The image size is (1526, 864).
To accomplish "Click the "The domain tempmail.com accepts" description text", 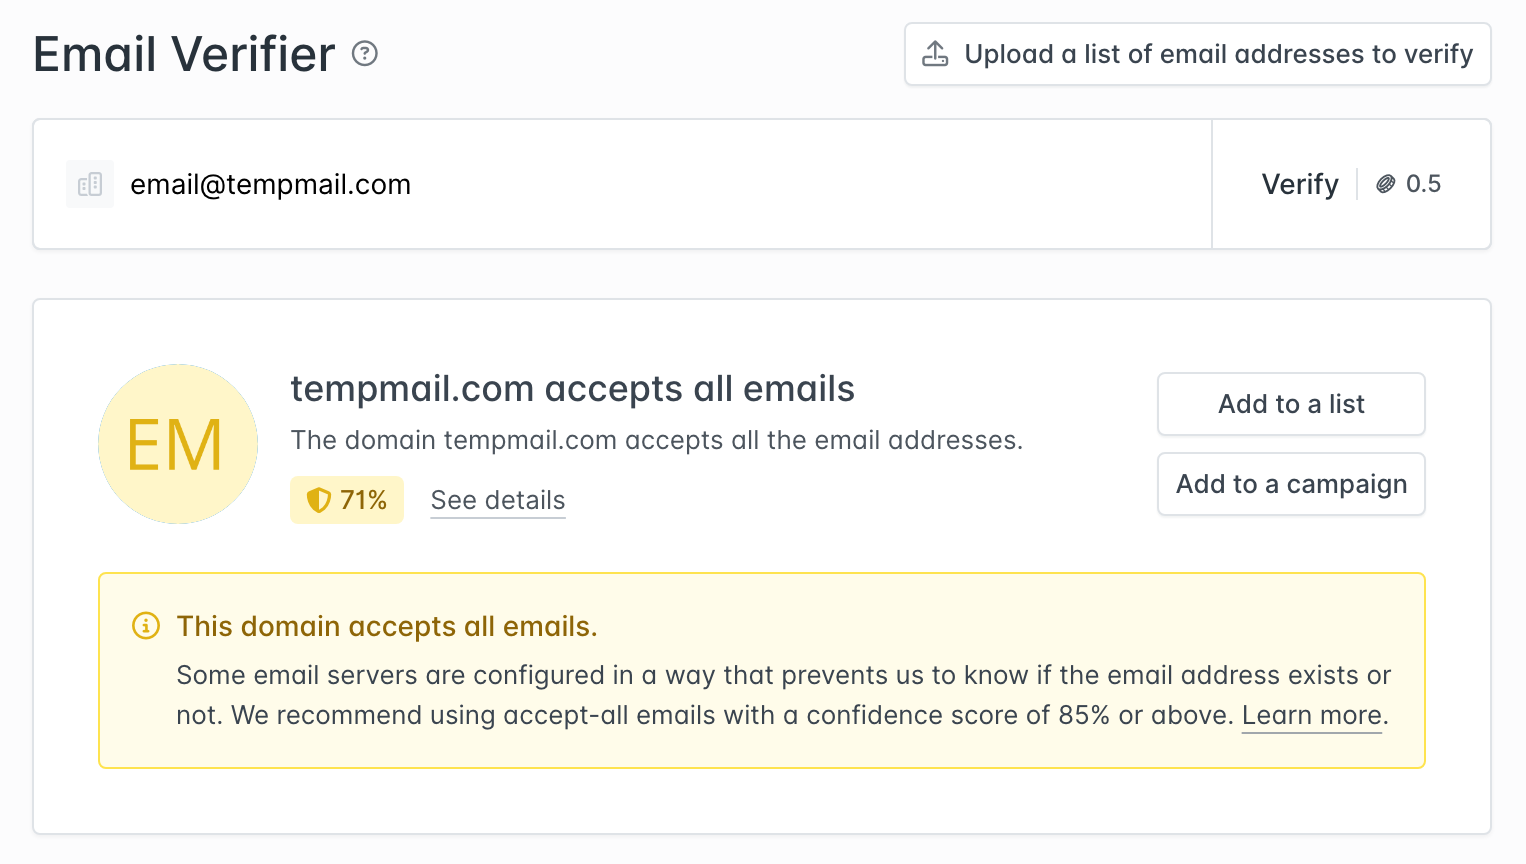I will [656, 440].
